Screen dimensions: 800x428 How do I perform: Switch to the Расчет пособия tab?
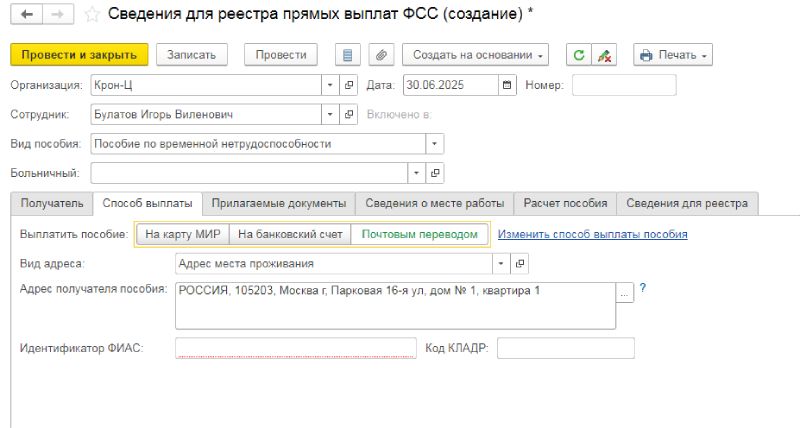click(x=565, y=203)
